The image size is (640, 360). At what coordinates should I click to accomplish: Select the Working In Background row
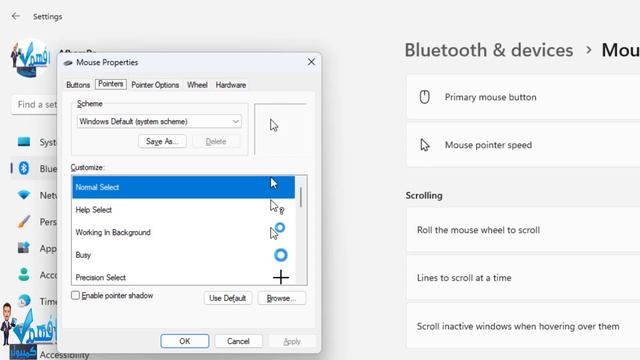point(183,232)
